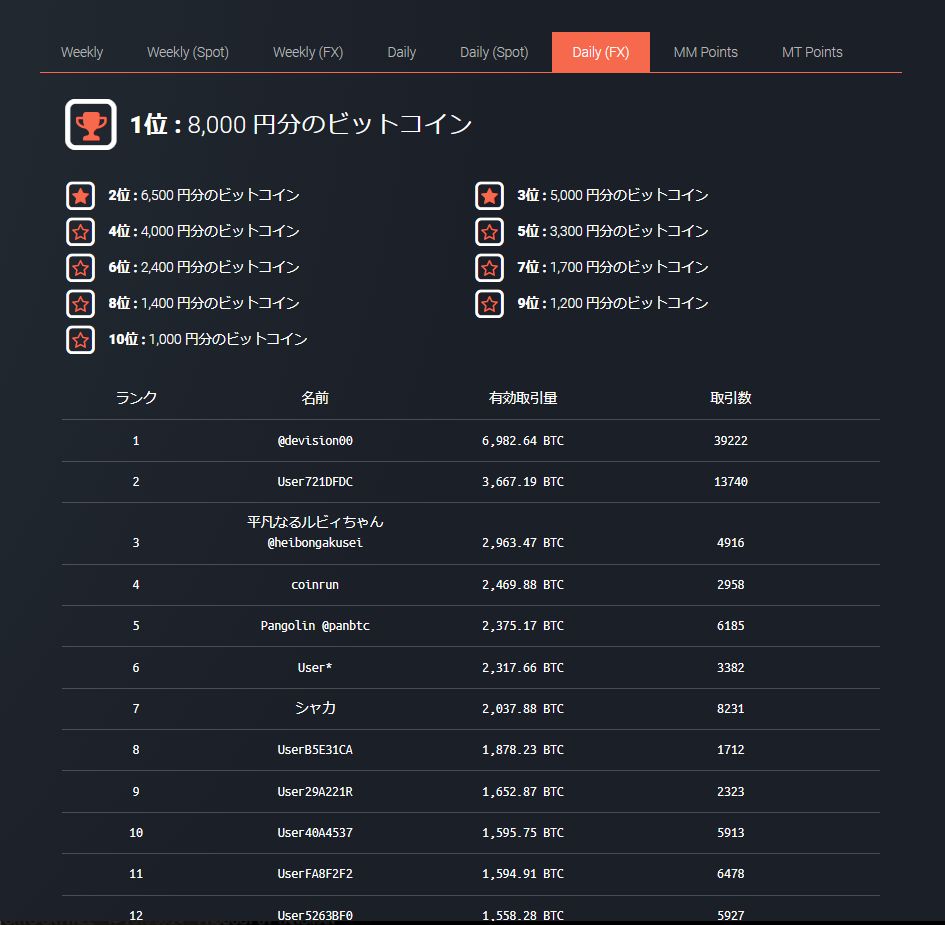Open the Weekly (Spot) tab
Viewport: 945px width, 925px height.
pos(188,52)
